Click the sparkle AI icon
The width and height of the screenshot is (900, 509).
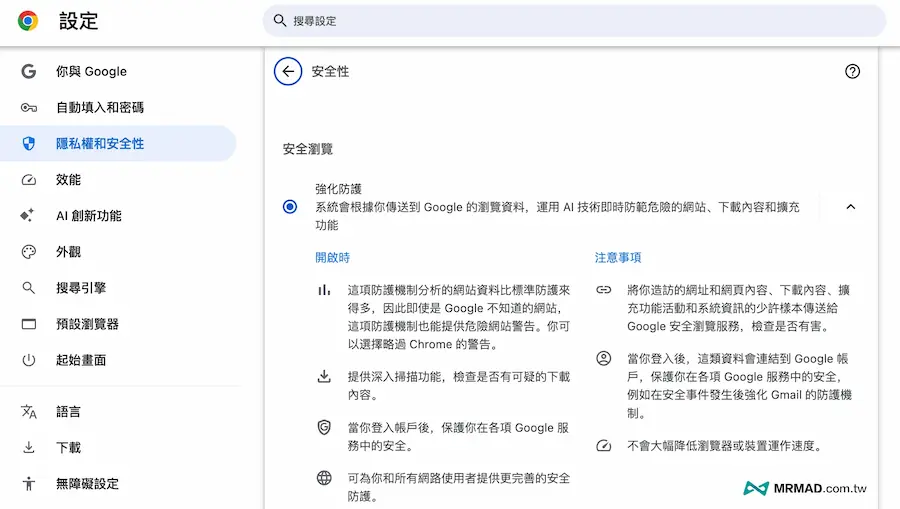click(x=27, y=215)
